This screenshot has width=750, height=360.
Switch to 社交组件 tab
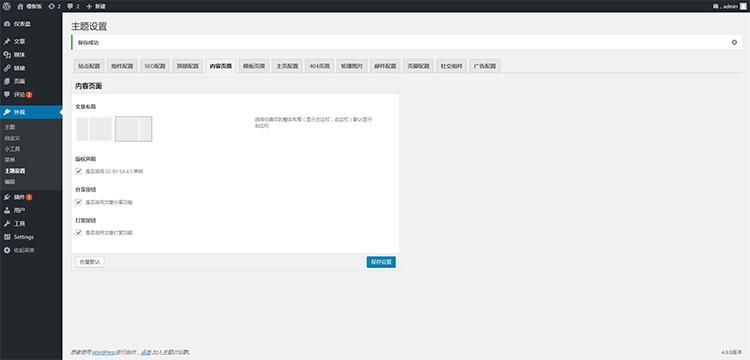pyautogui.click(x=452, y=66)
